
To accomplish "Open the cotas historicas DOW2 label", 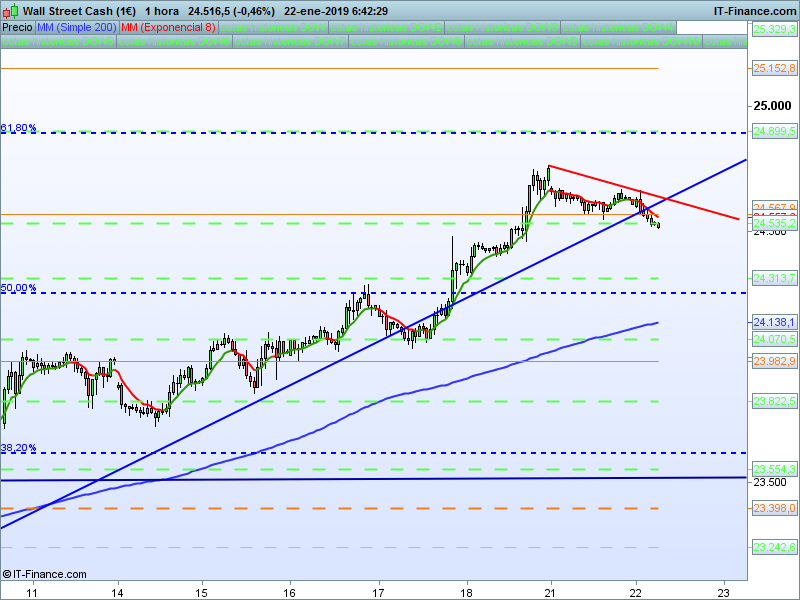I will click(x=386, y=28).
